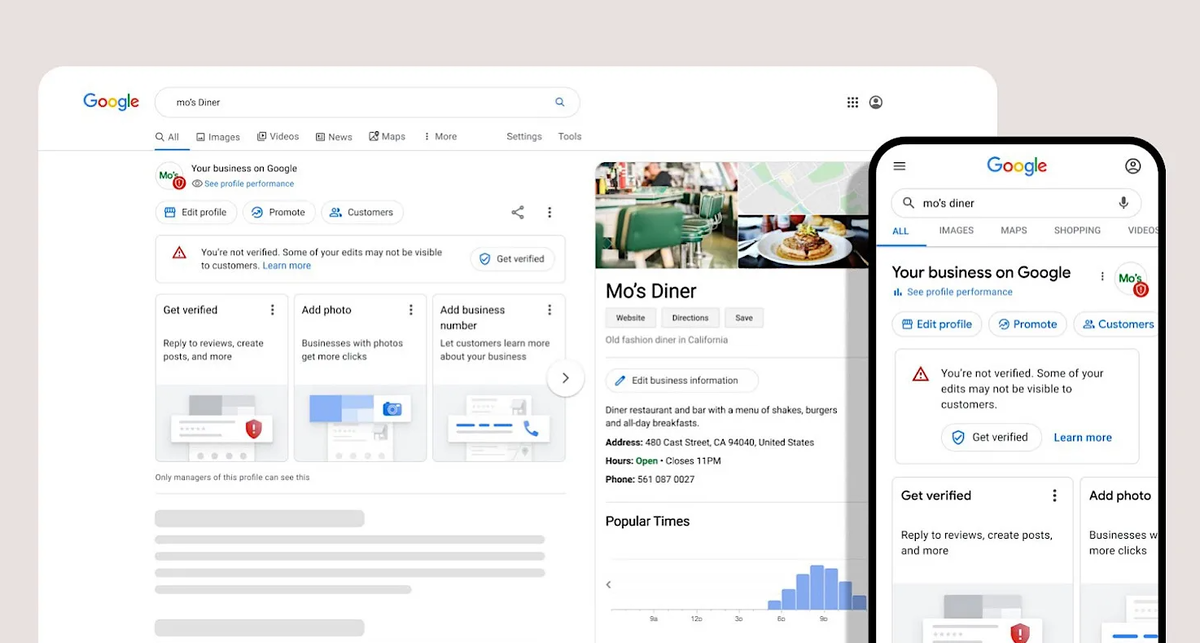Open the map thumbnail in knowledge panel
The width and height of the screenshot is (1200, 643).
(x=803, y=188)
